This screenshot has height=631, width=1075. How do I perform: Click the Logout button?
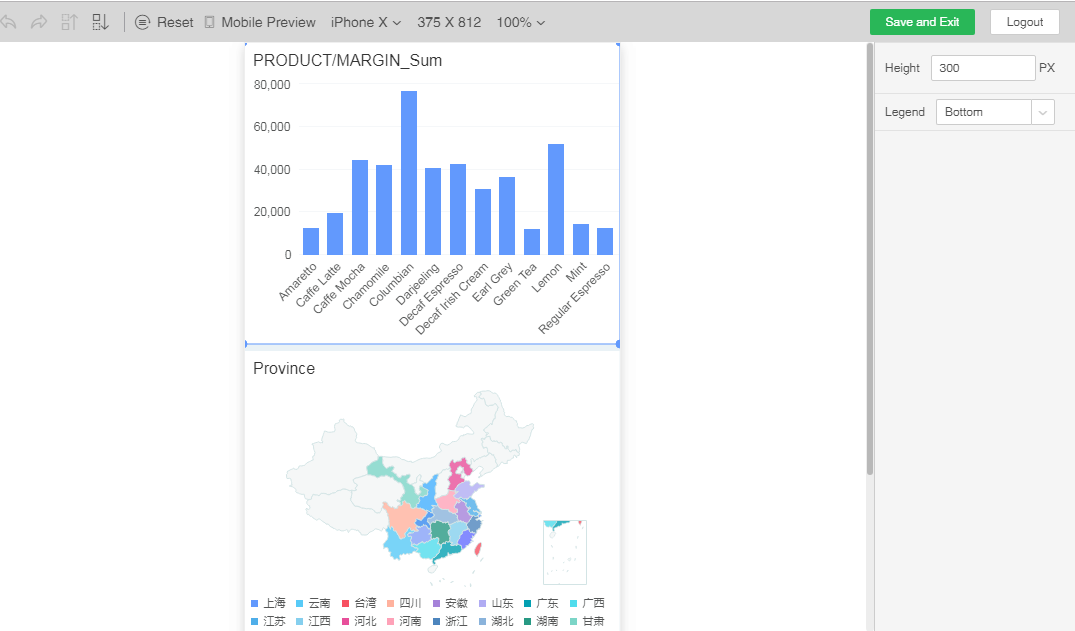[1024, 22]
